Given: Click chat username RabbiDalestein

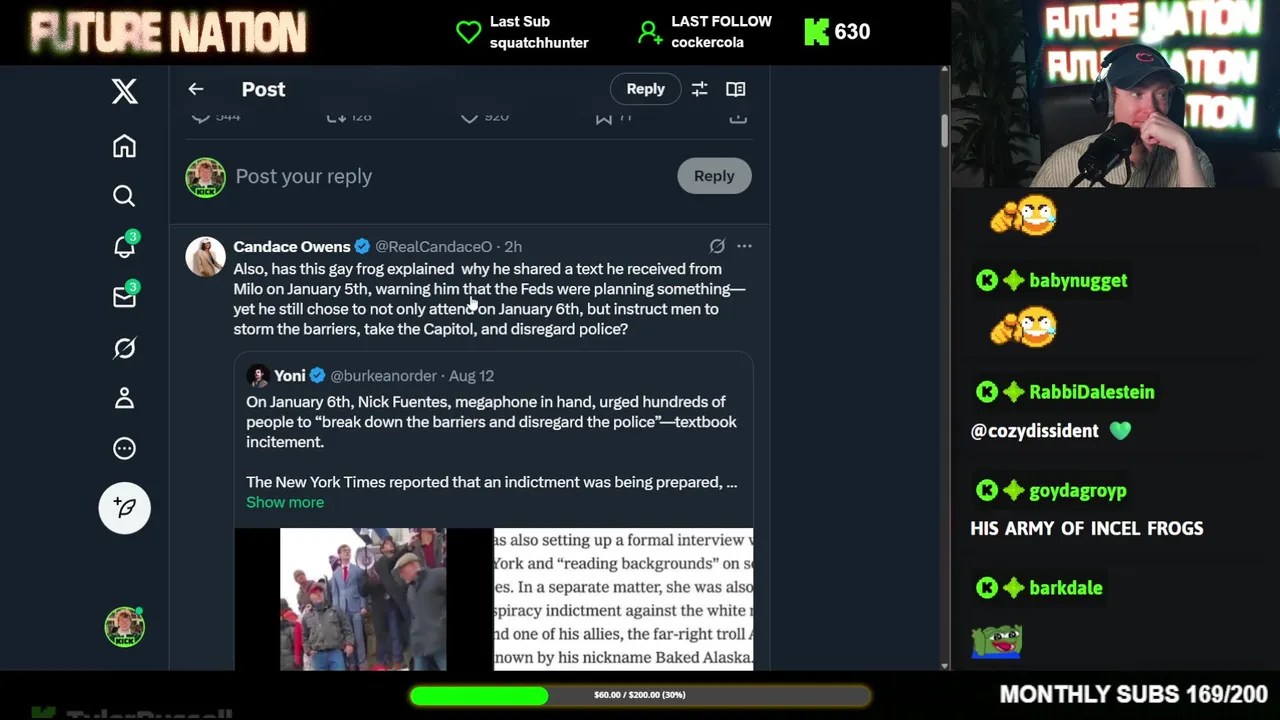Looking at the screenshot, I should (1092, 392).
